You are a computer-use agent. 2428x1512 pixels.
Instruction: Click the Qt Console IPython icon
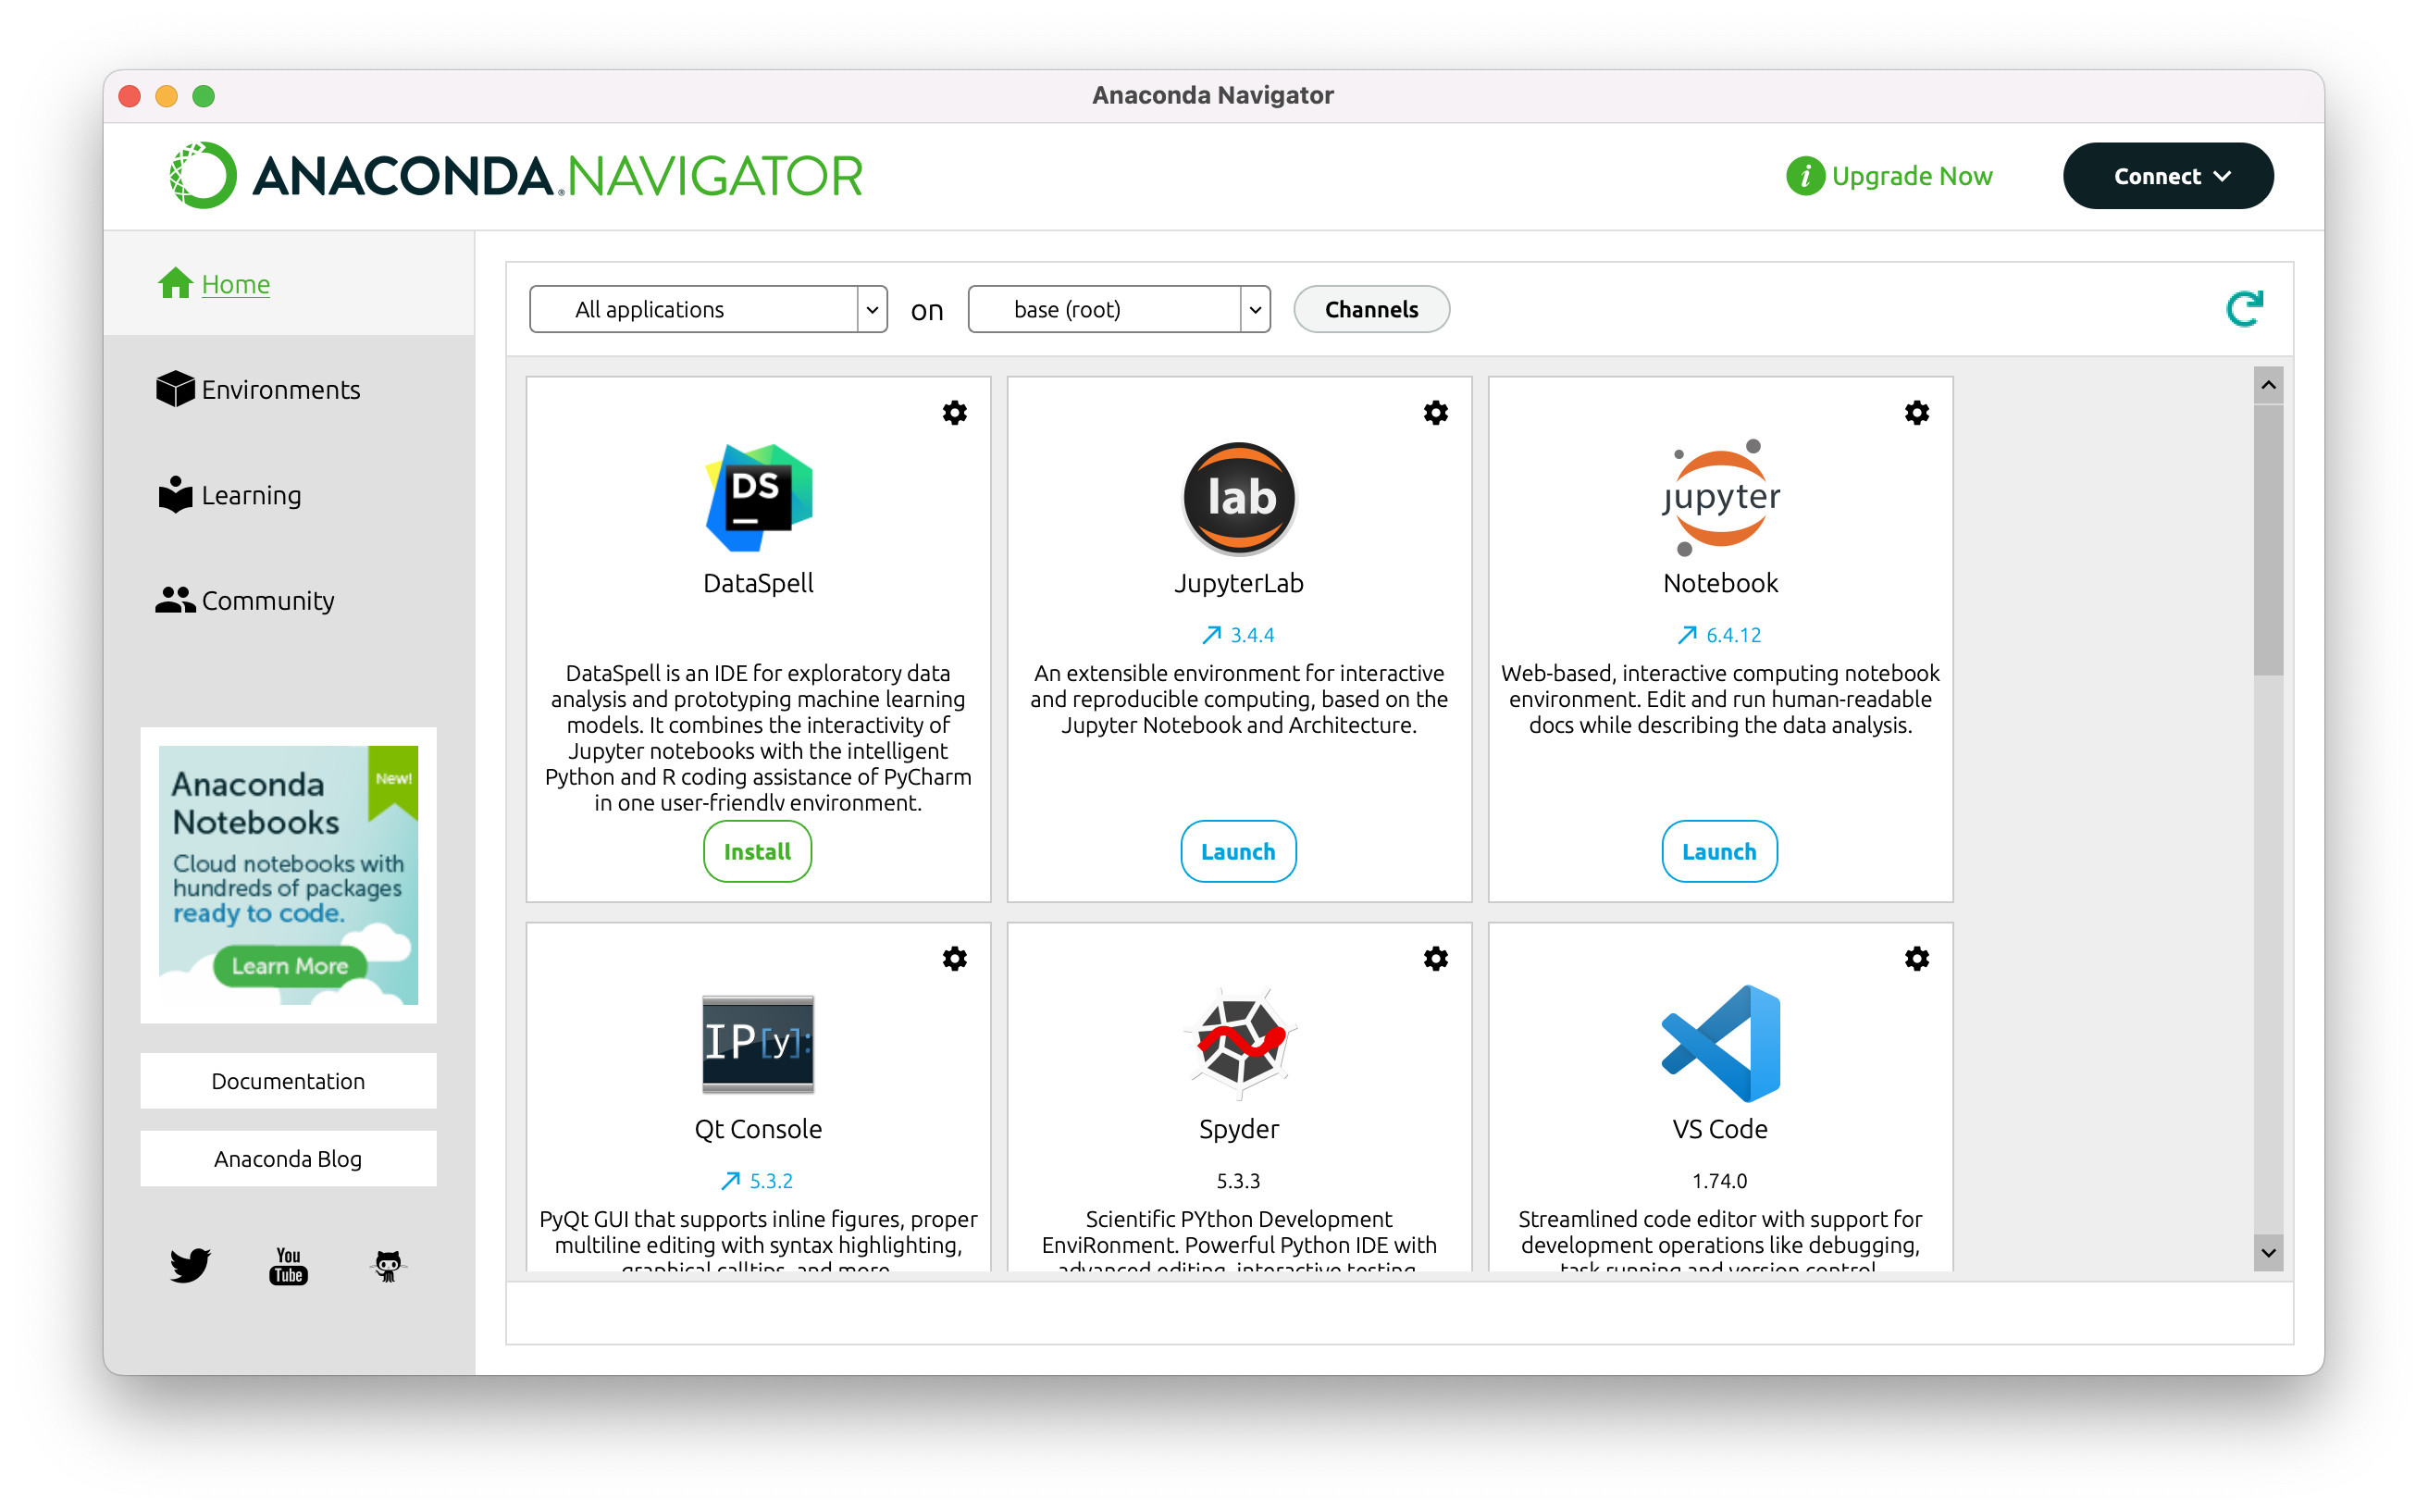759,1043
